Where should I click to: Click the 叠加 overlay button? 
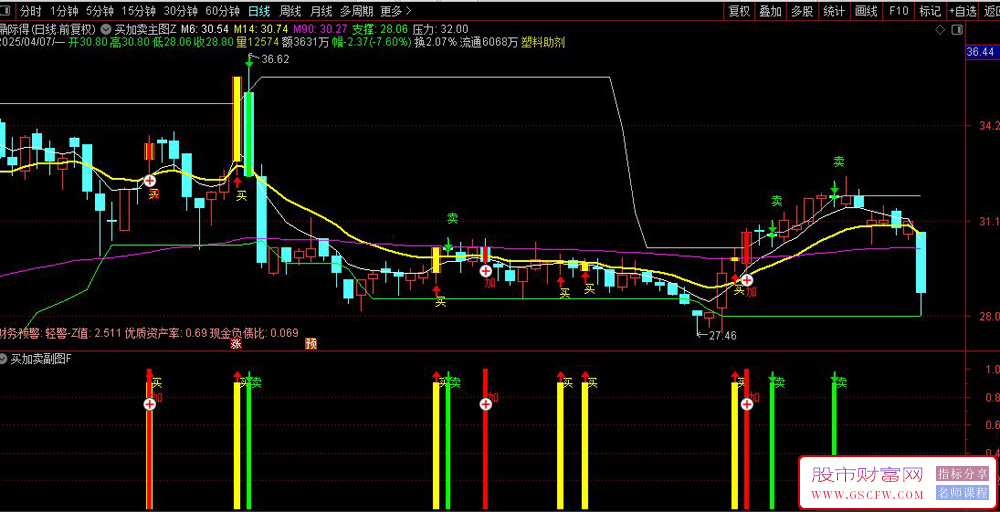[x=771, y=11]
